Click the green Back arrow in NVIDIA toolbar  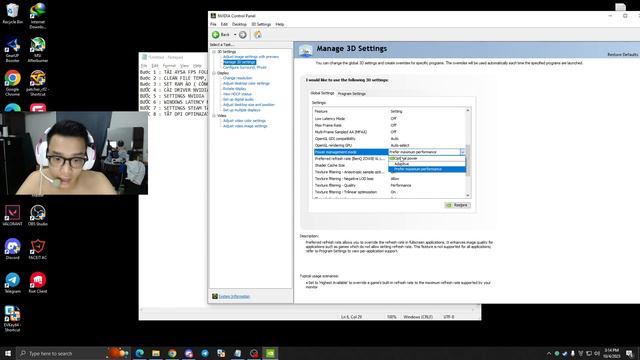pos(216,35)
